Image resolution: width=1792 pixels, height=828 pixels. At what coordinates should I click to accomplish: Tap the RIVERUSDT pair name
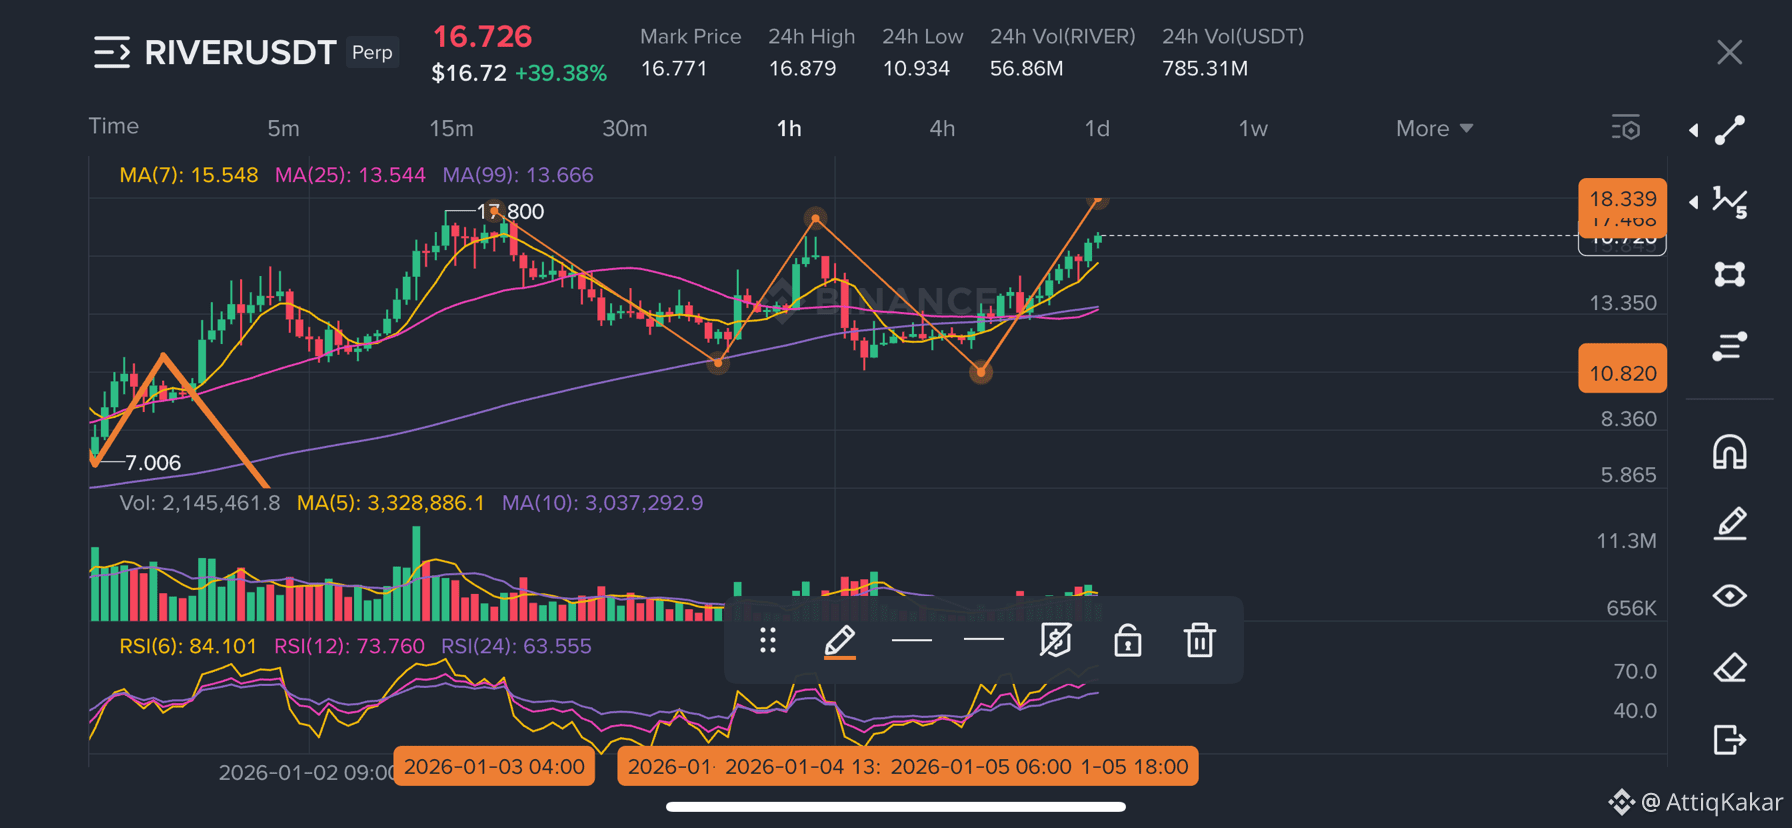click(240, 52)
